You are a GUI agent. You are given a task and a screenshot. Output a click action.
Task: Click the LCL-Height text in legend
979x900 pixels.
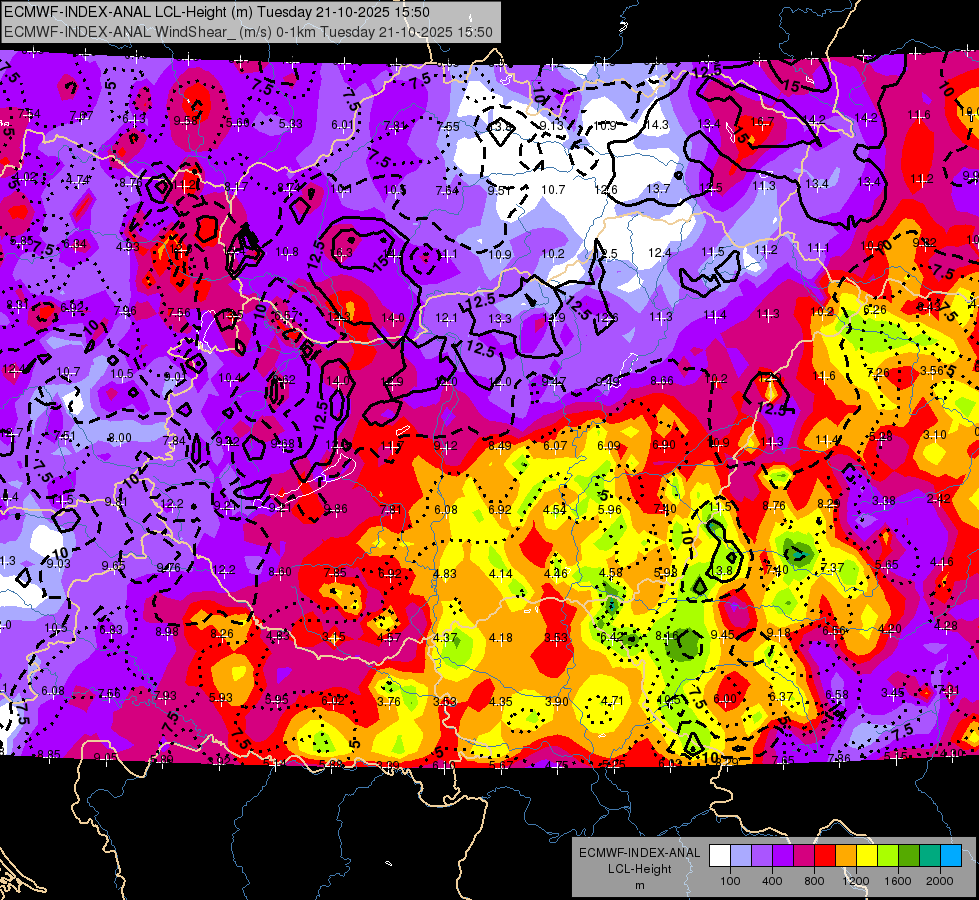(x=639, y=869)
